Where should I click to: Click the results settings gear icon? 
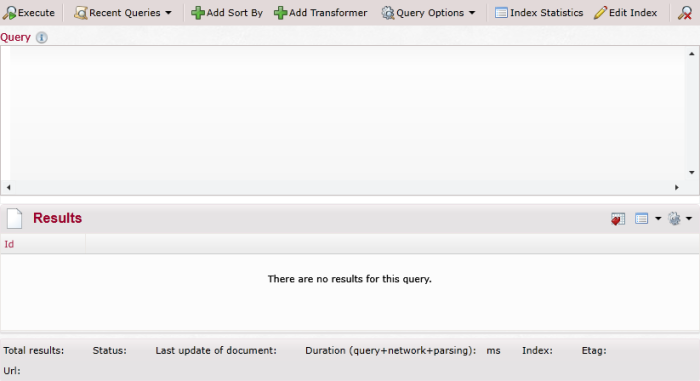point(674,218)
